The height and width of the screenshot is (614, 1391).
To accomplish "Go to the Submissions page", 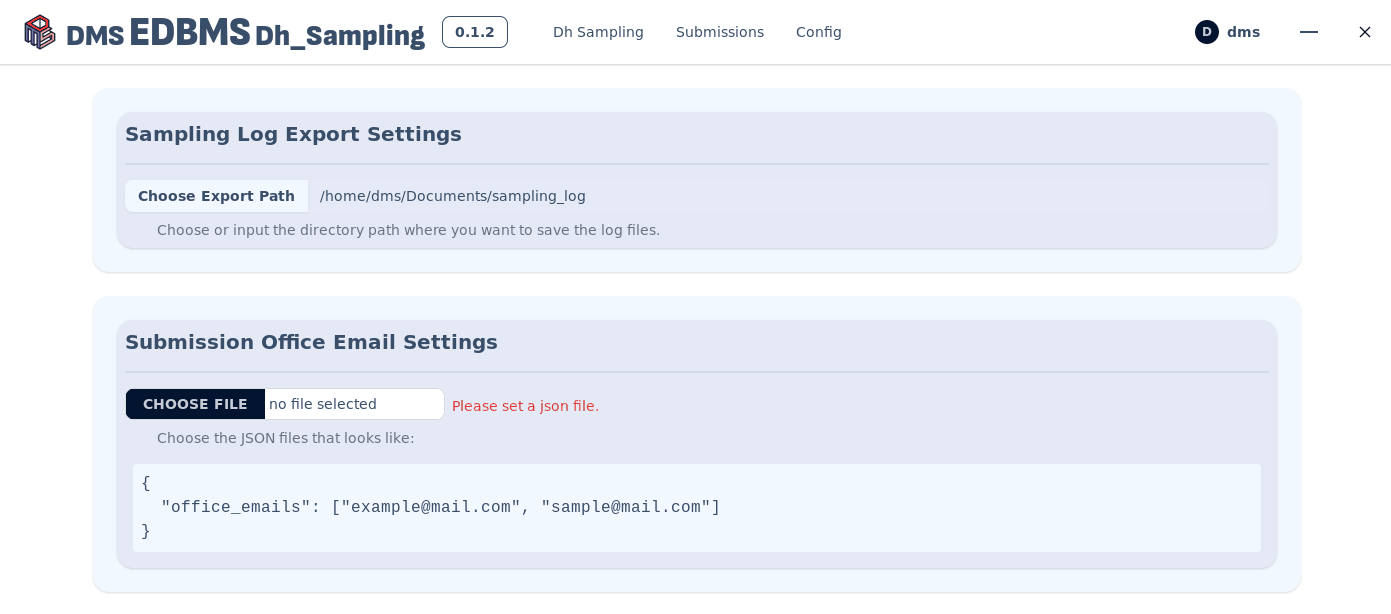I will point(719,32).
